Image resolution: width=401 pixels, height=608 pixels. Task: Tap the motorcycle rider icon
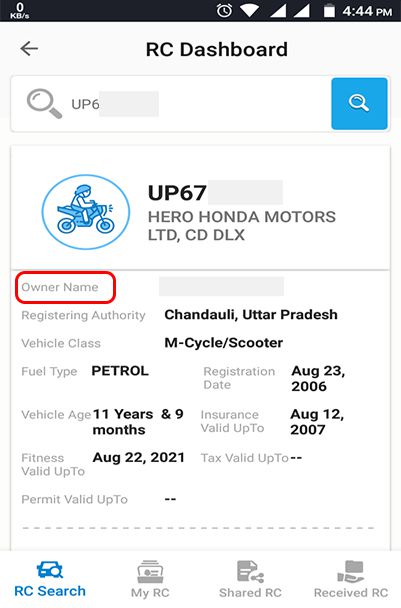pos(86,211)
